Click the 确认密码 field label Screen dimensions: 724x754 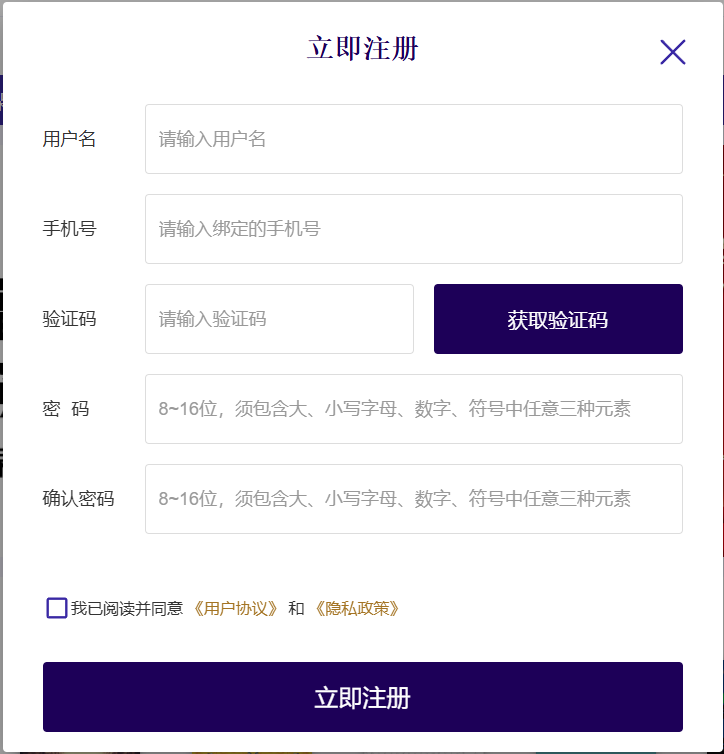(78, 499)
